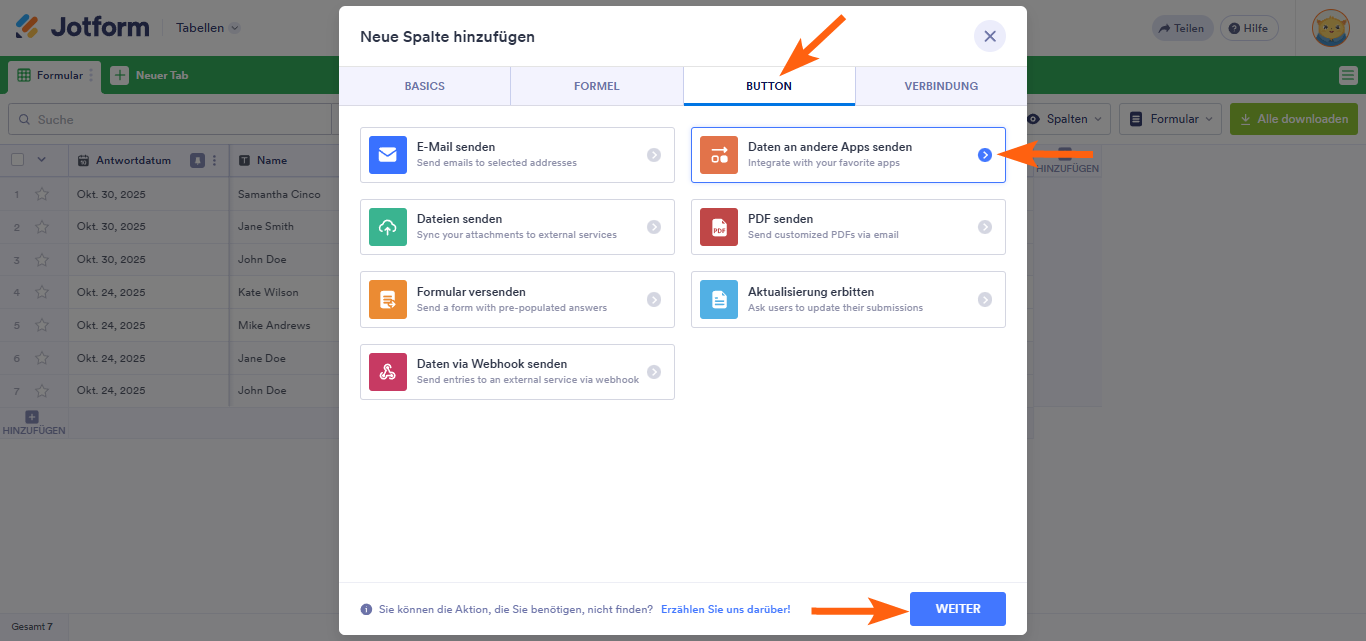Open the Formular dropdown near Alle downloaden

point(1170,118)
